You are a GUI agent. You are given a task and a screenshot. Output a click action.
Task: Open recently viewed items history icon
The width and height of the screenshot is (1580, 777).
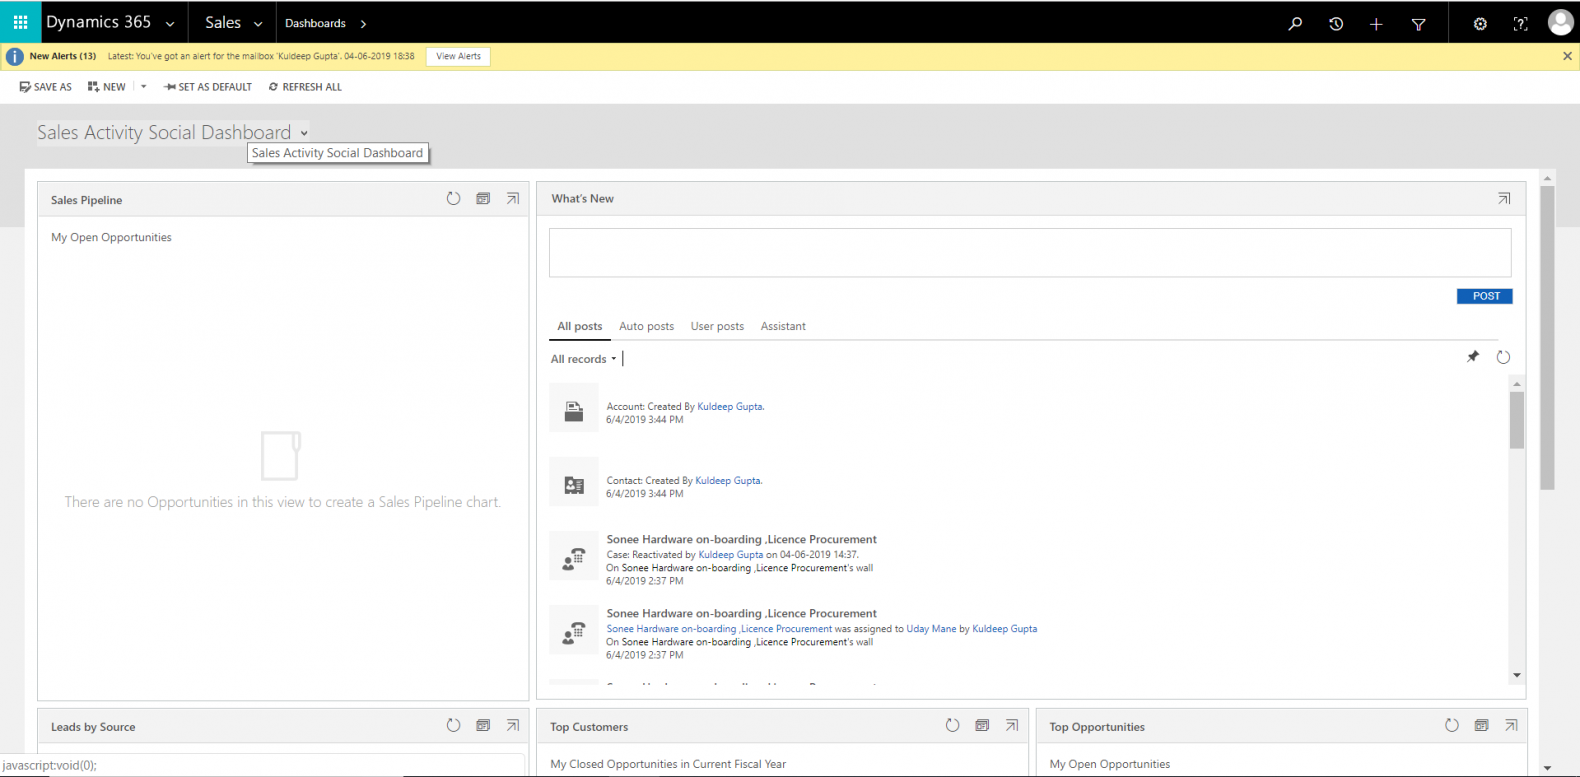(x=1336, y=24)
